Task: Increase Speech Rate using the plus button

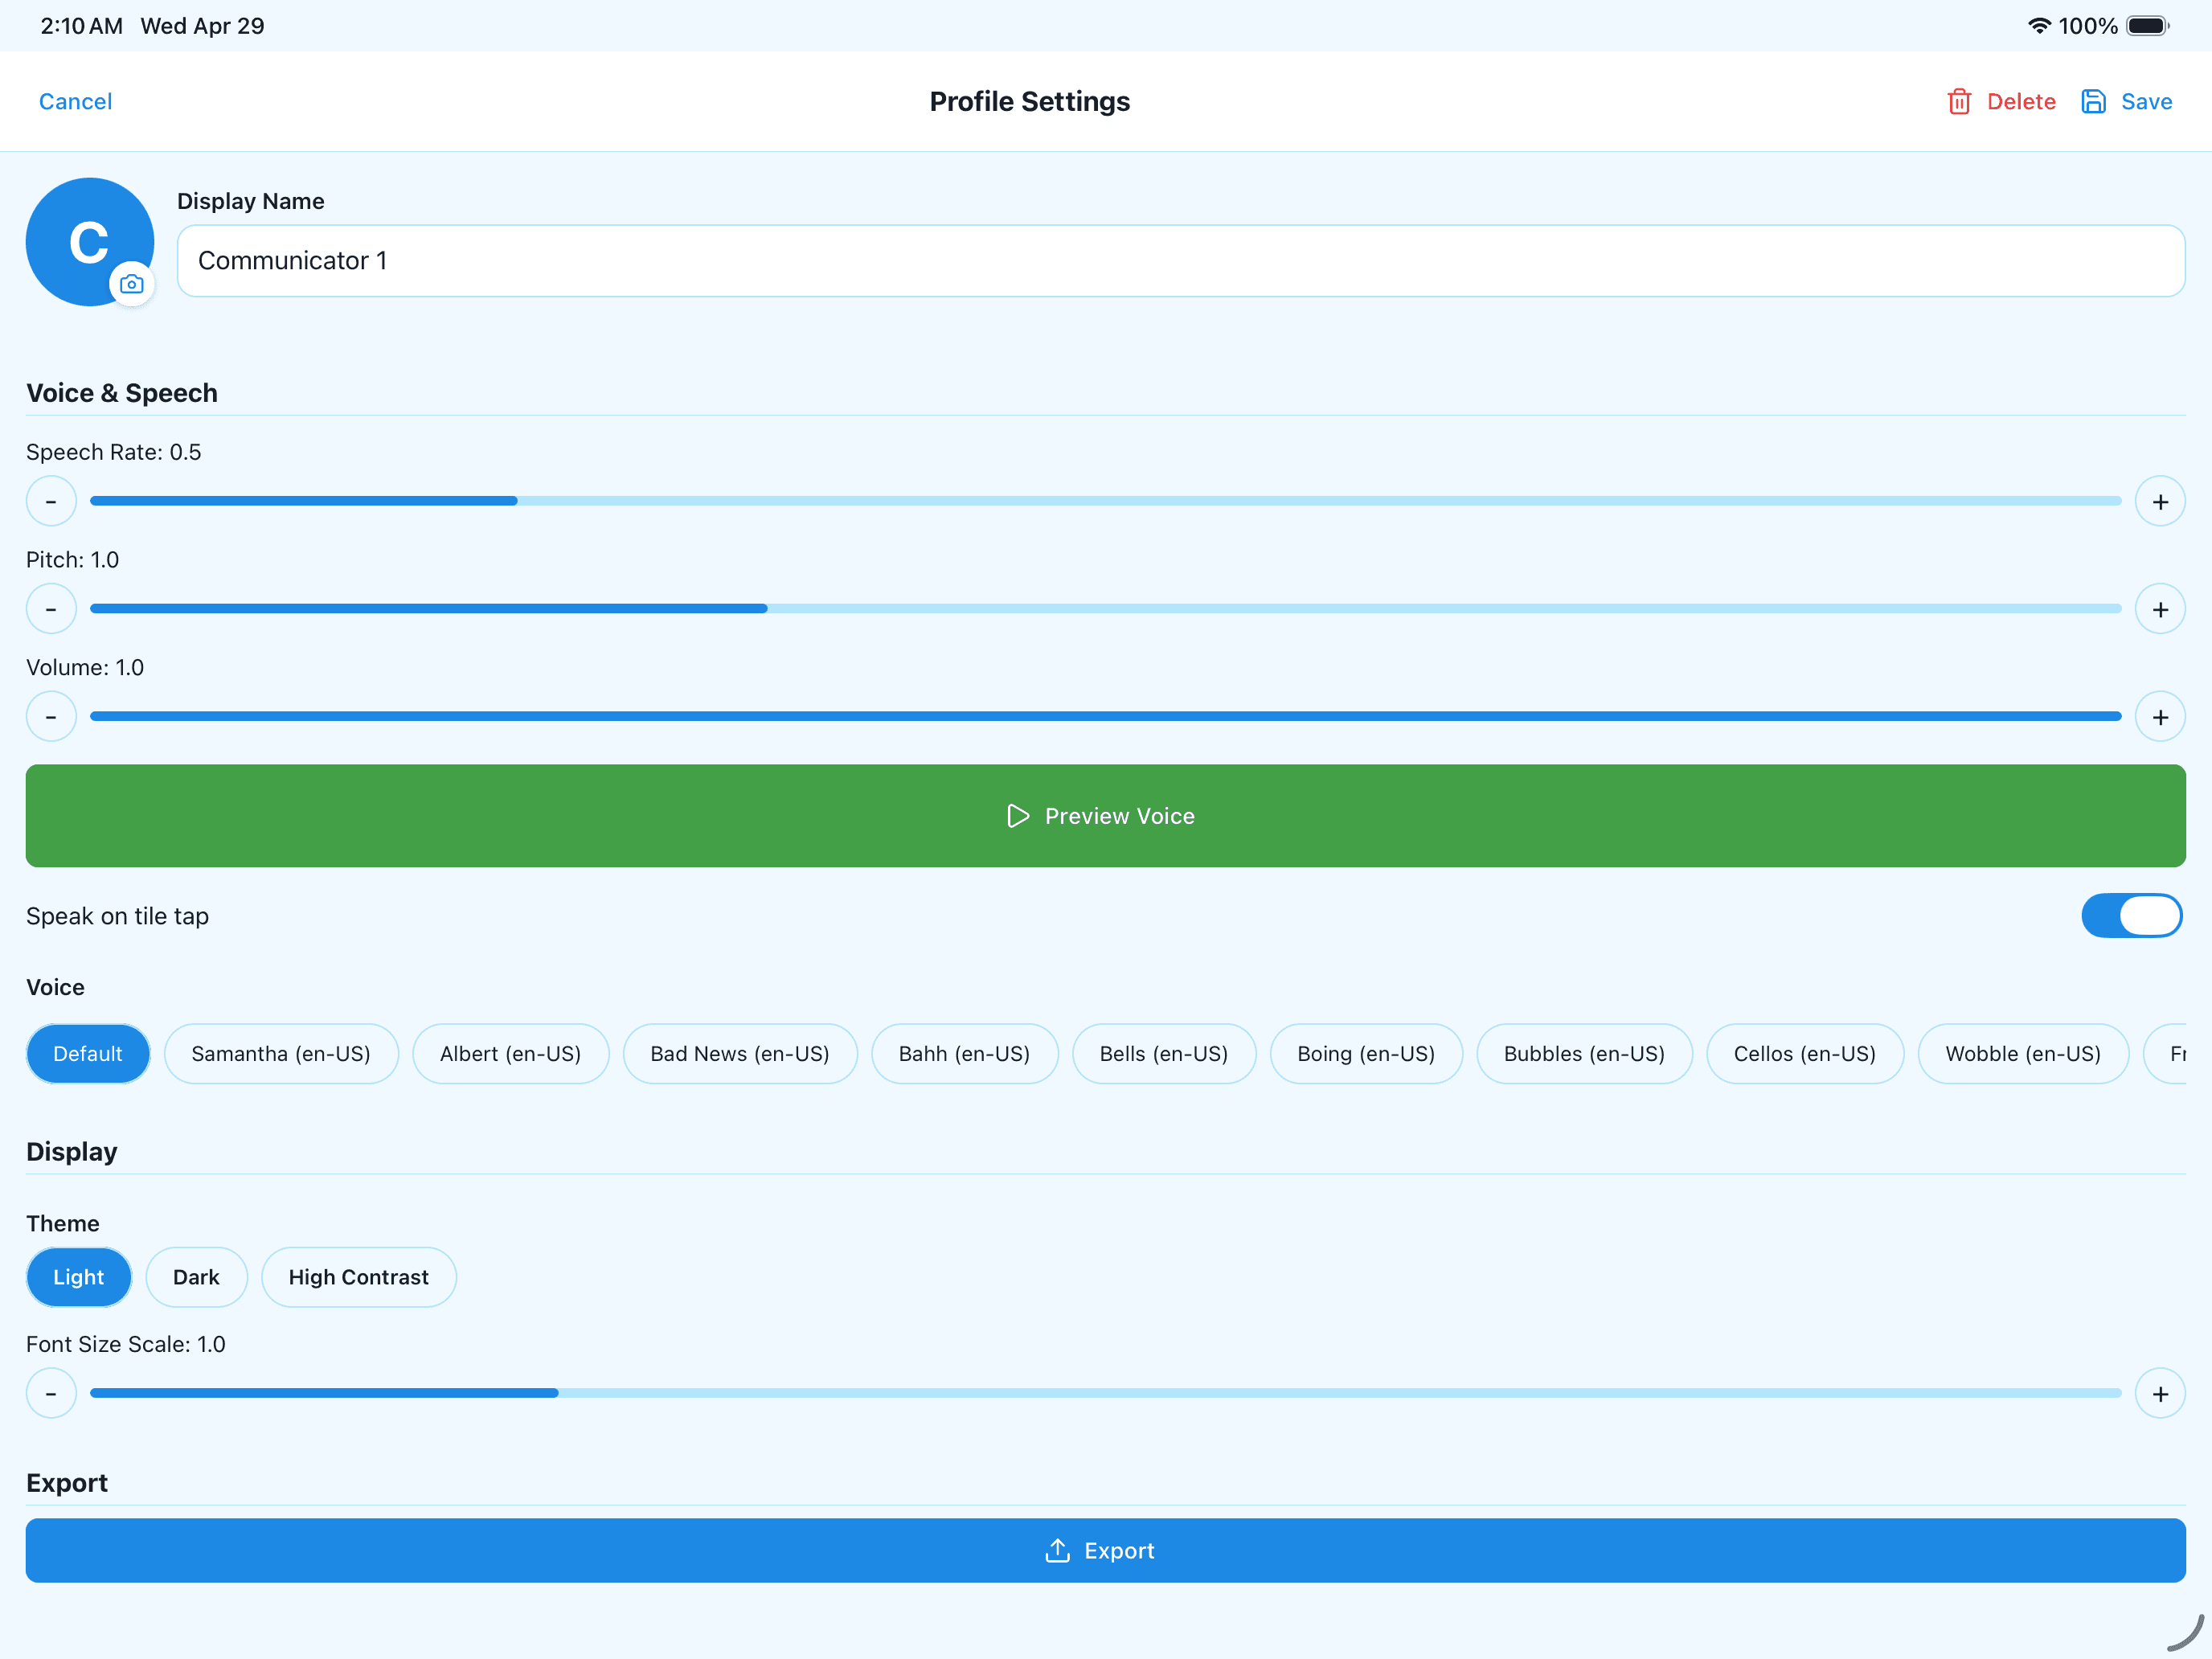Action: 2160,501
